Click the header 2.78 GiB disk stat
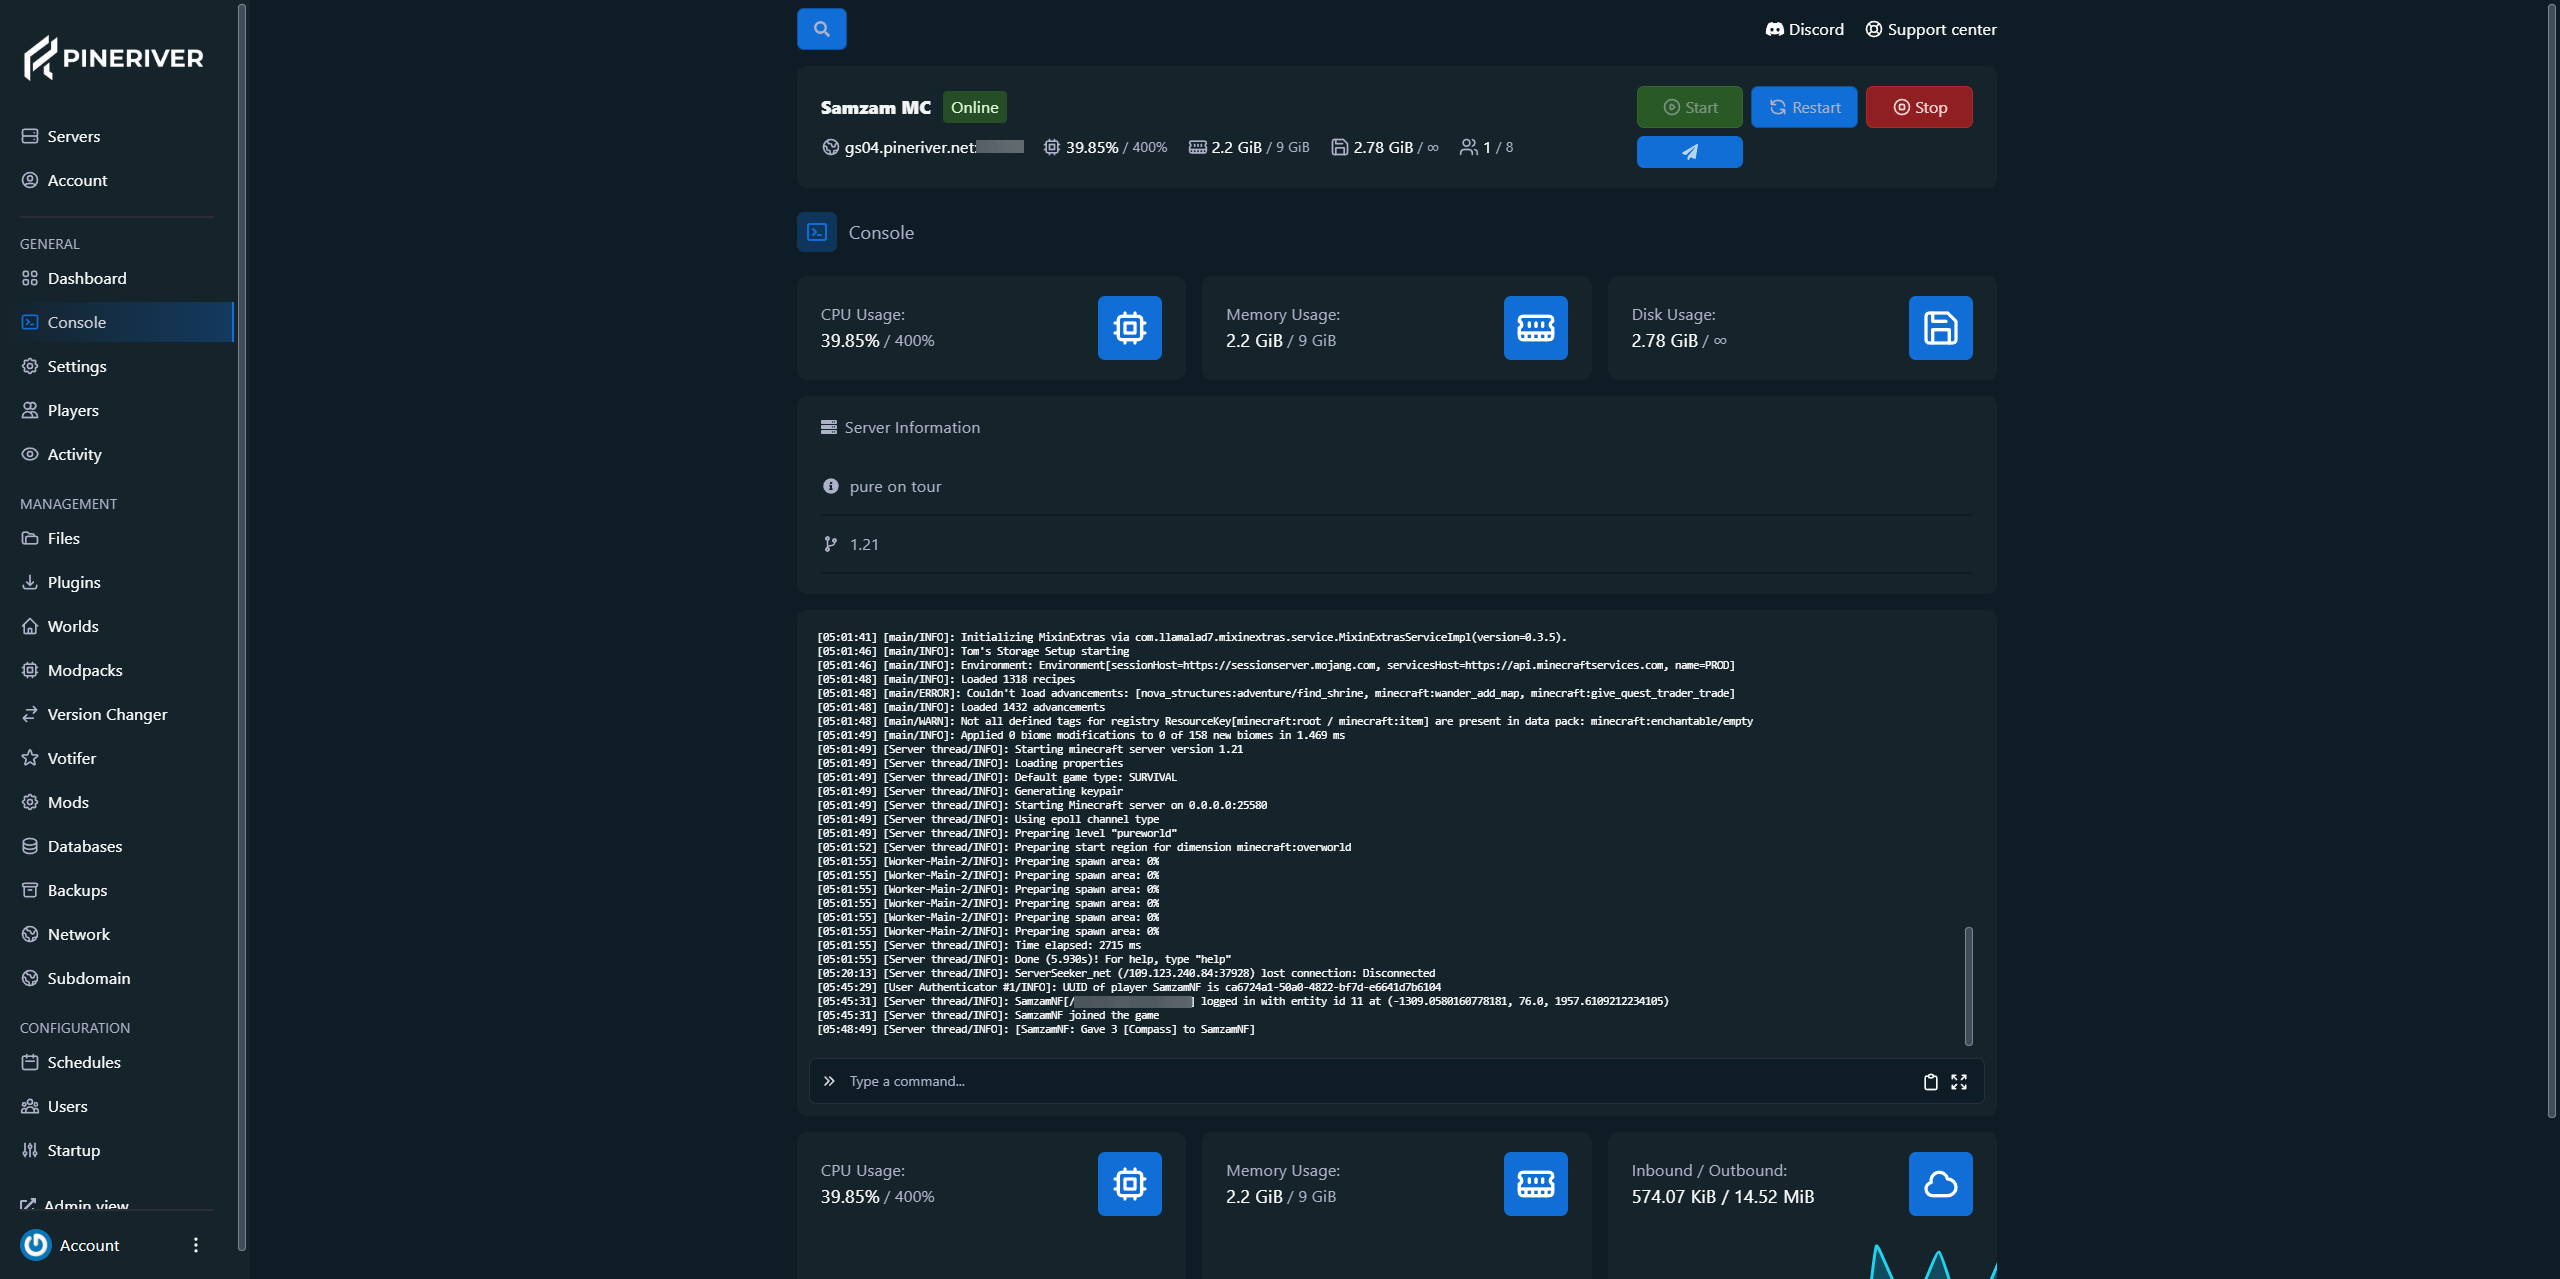 point(1385,147)
